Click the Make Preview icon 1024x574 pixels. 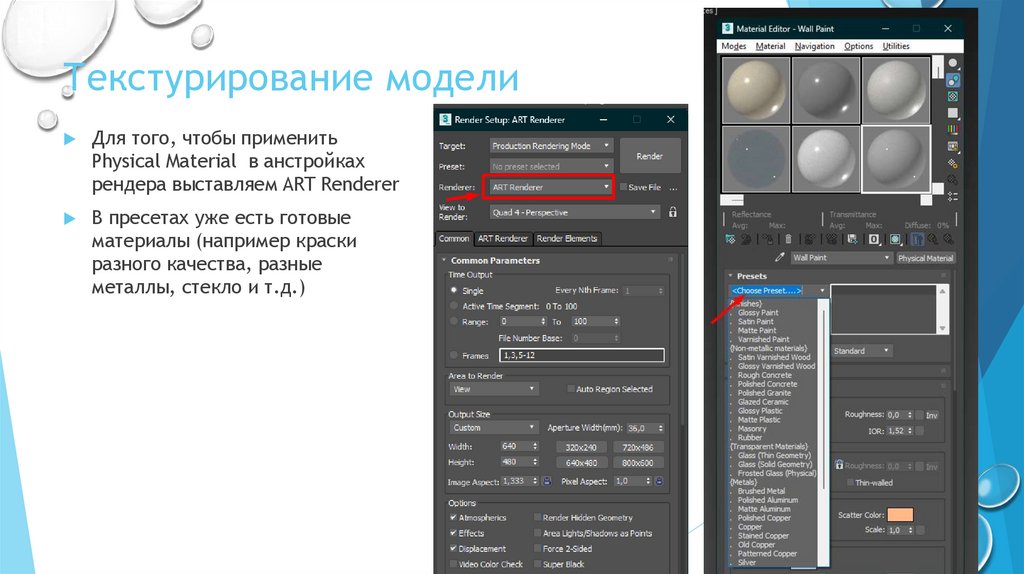[953, 146]
